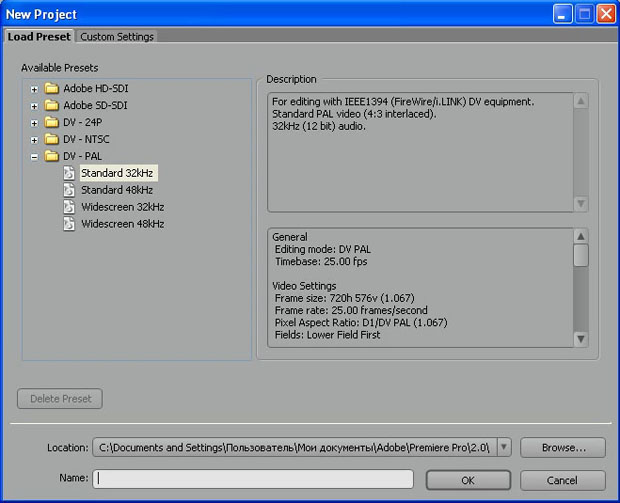The image size is (620, 503).
Task: Expand the DV - 24P preset folder
Action: coord(34,123)
